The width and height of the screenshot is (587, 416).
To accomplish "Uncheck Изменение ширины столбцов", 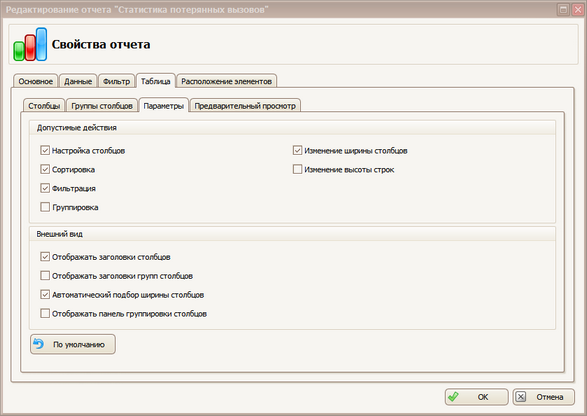I will click(297, 151).
